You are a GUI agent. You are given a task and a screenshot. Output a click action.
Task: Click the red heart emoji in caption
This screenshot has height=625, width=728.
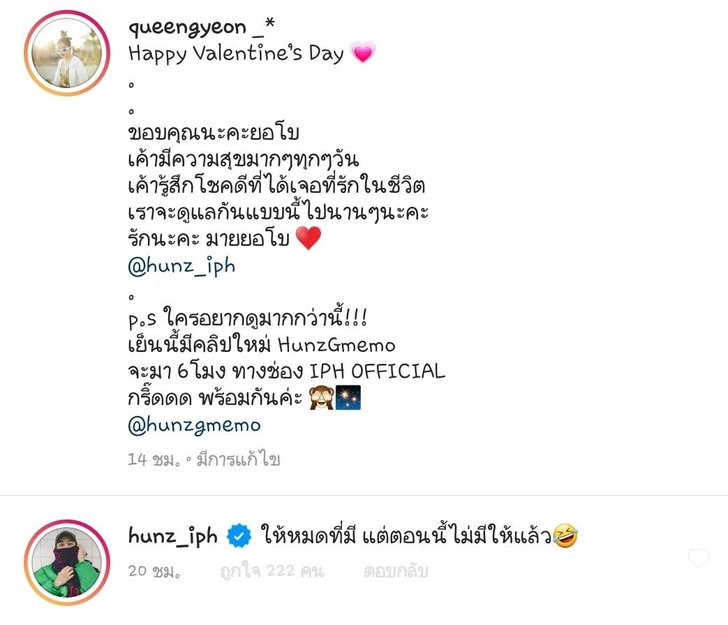coord(308,238)
